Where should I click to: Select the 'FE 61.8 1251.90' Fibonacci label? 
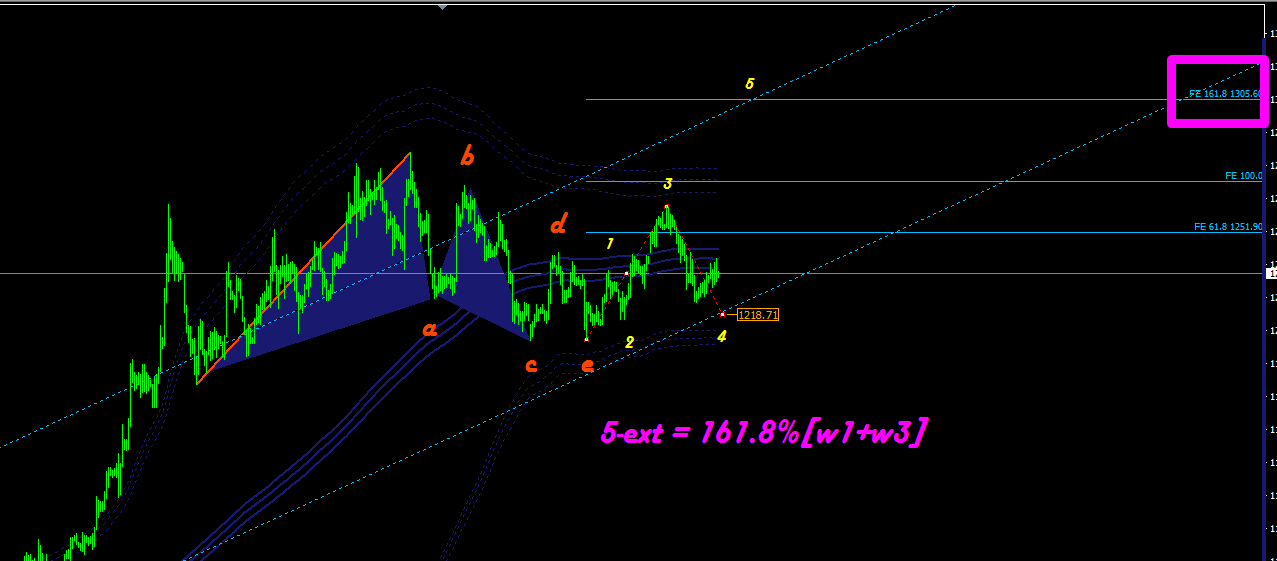(x=1228, y=227)
